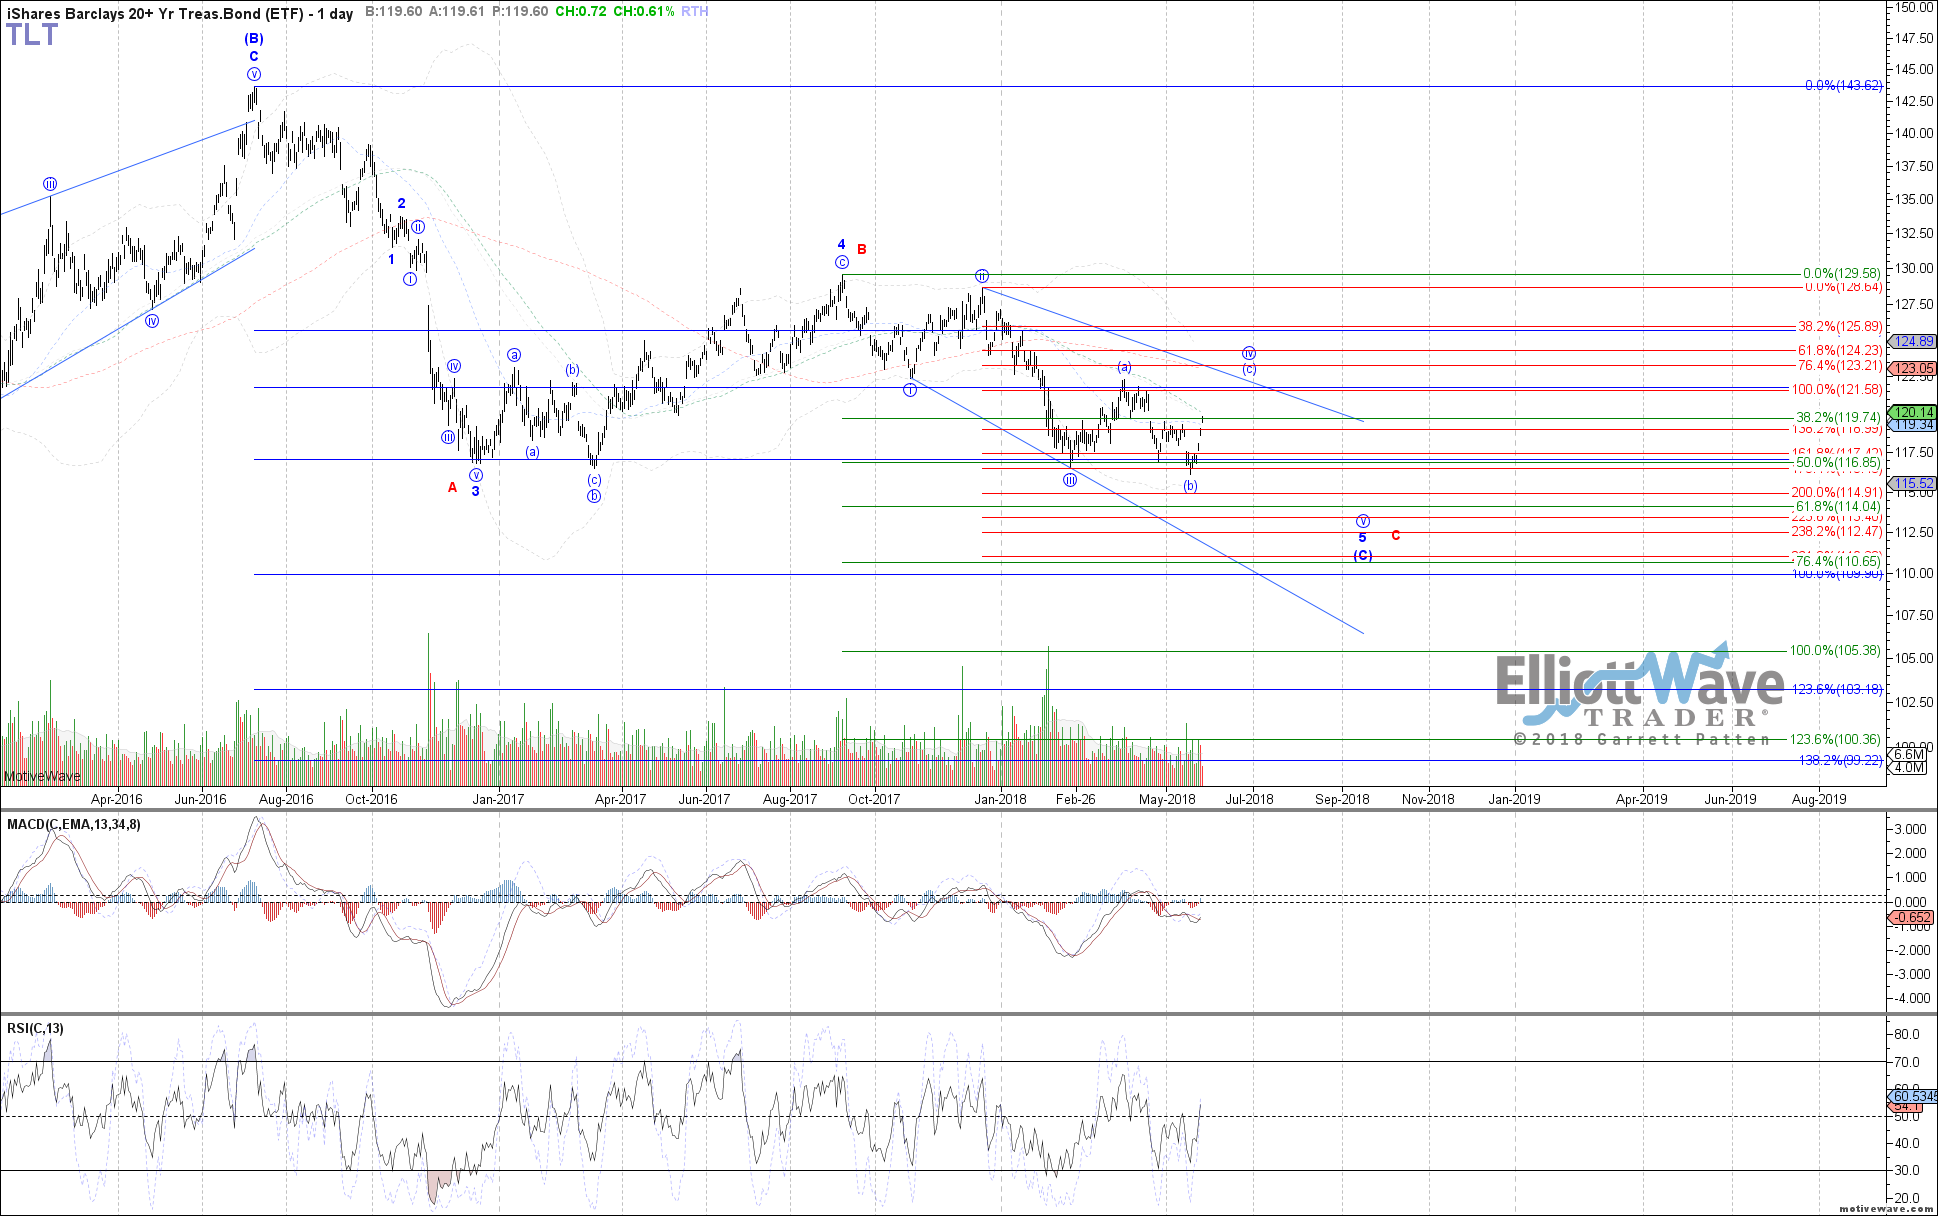
Task: Click the large TLT ticker symbol
Action: pyautogui.click(x=32, y=36)
